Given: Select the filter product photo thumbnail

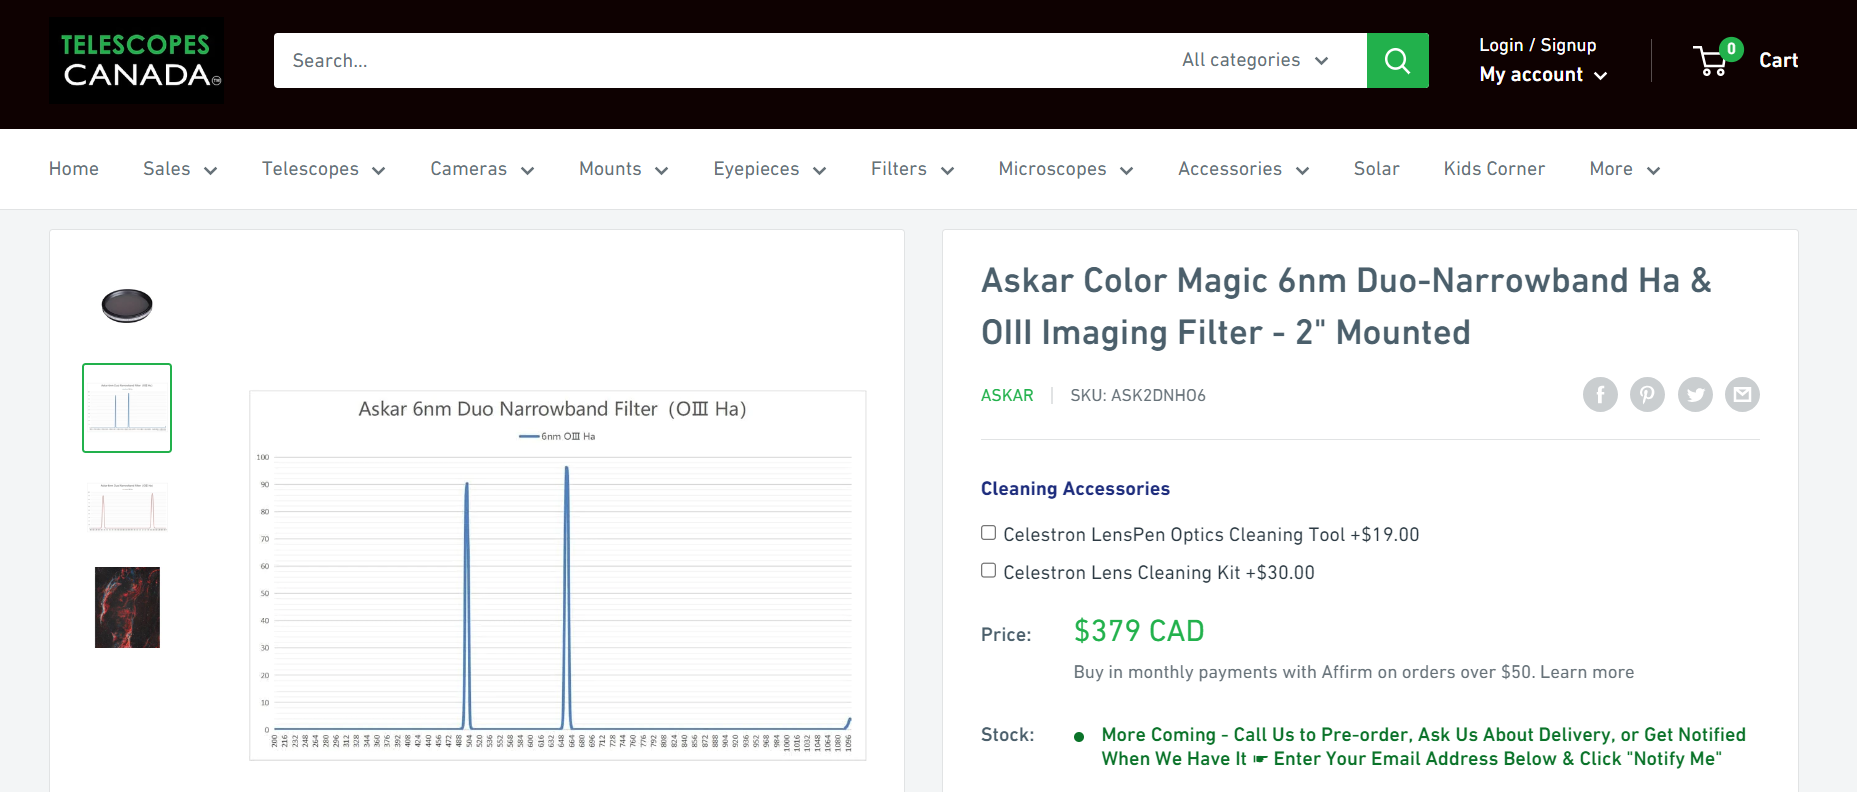Looking at the screenshot, I should (127, 306).
